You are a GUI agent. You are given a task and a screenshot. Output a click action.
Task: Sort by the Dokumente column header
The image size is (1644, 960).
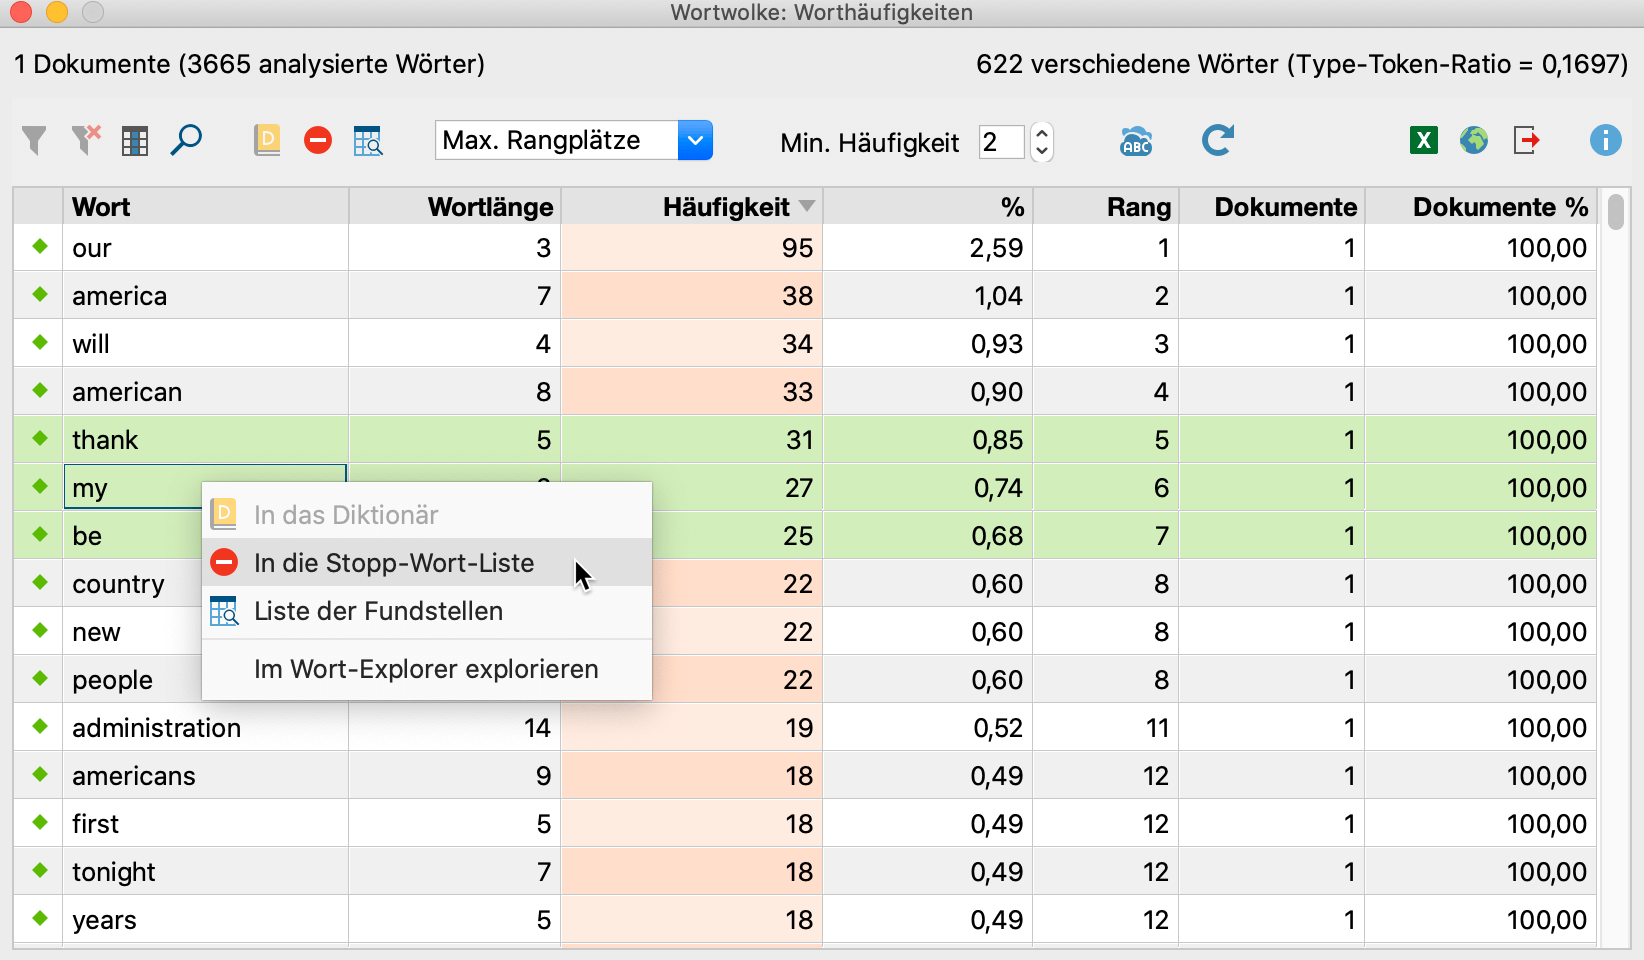point(1272,207)
